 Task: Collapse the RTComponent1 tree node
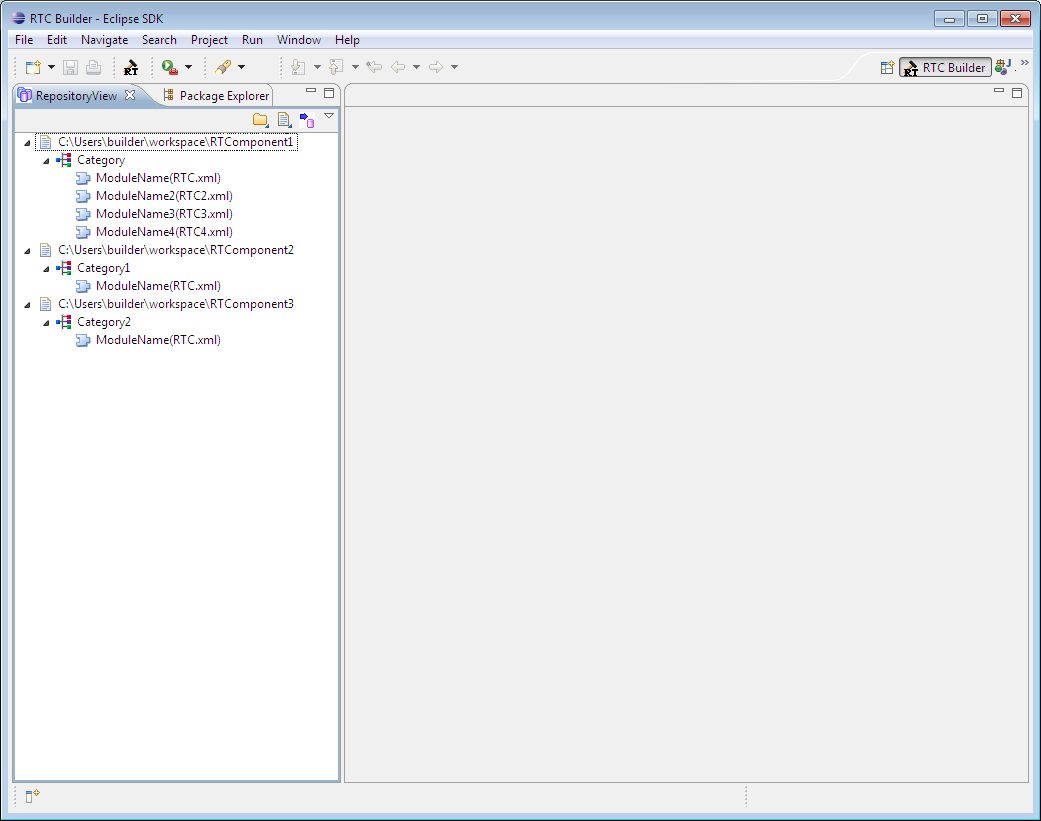coord(26,141)
